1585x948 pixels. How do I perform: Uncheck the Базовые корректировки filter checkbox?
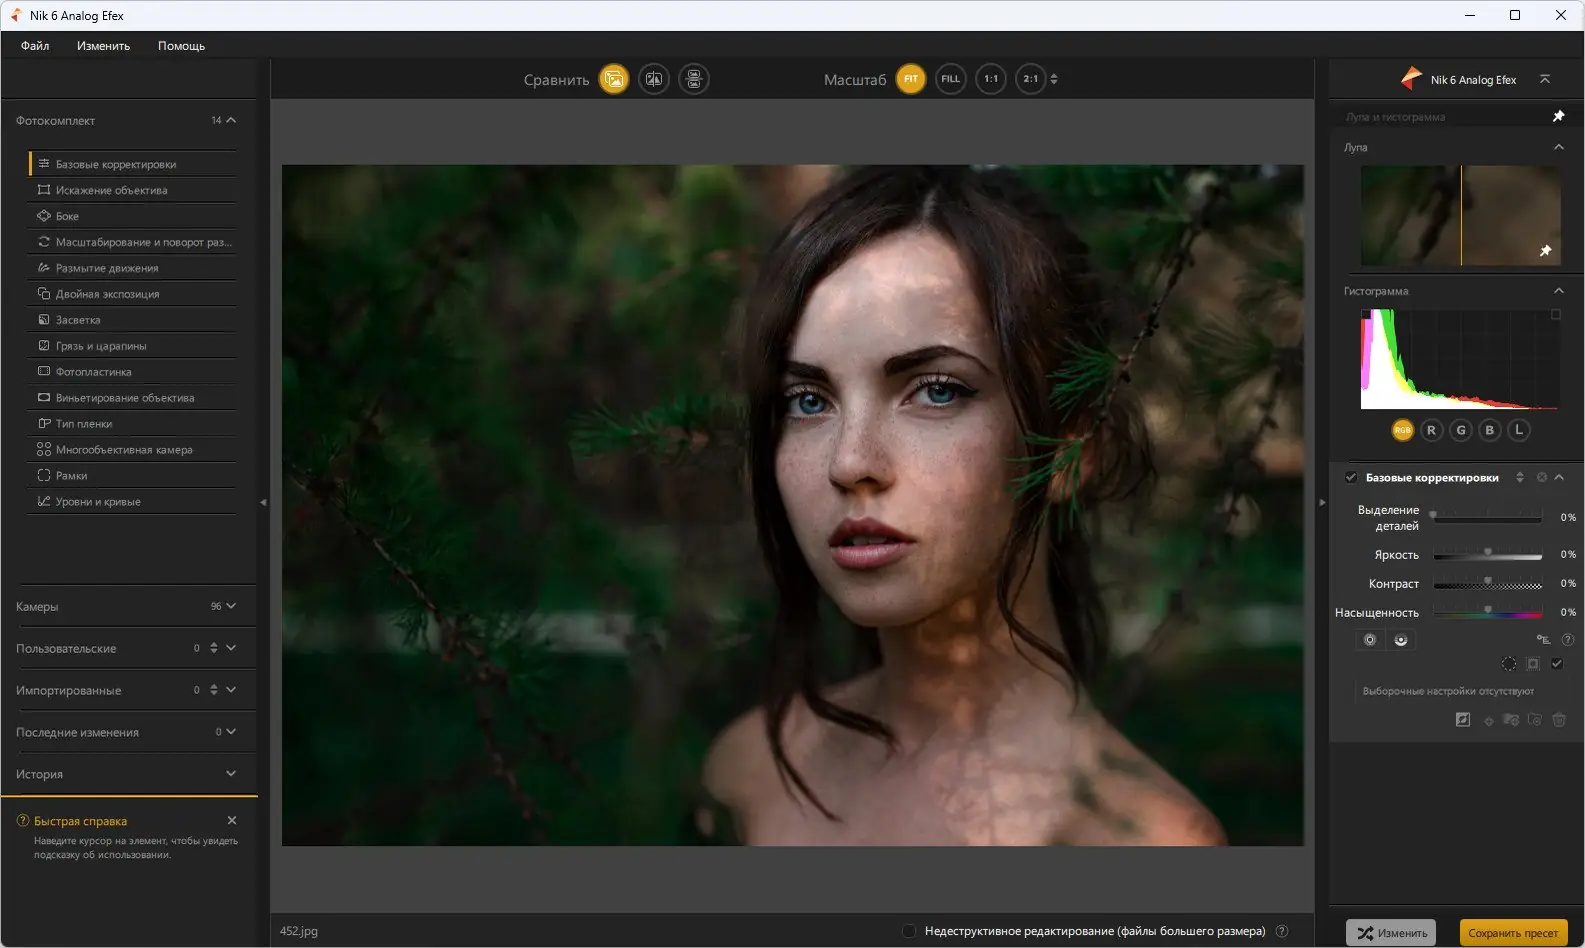point(1351,478)
